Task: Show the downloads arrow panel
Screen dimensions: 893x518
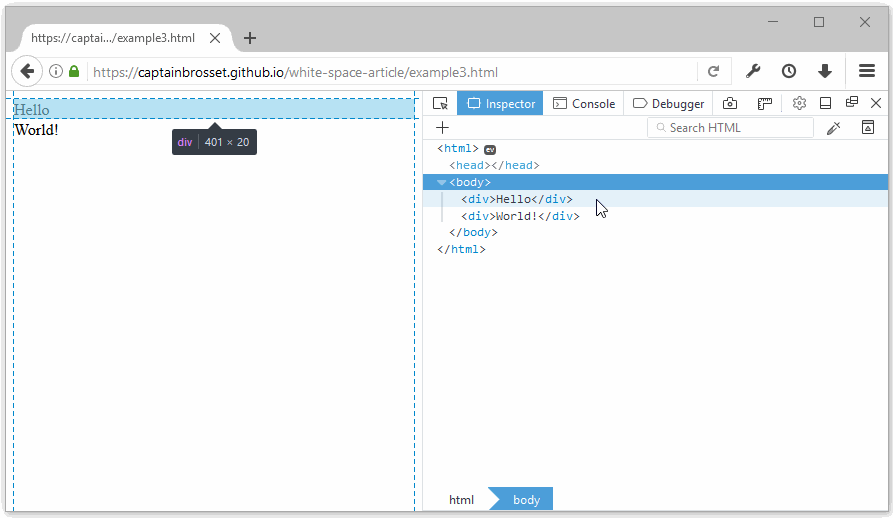Action: (x=824, y=71)
